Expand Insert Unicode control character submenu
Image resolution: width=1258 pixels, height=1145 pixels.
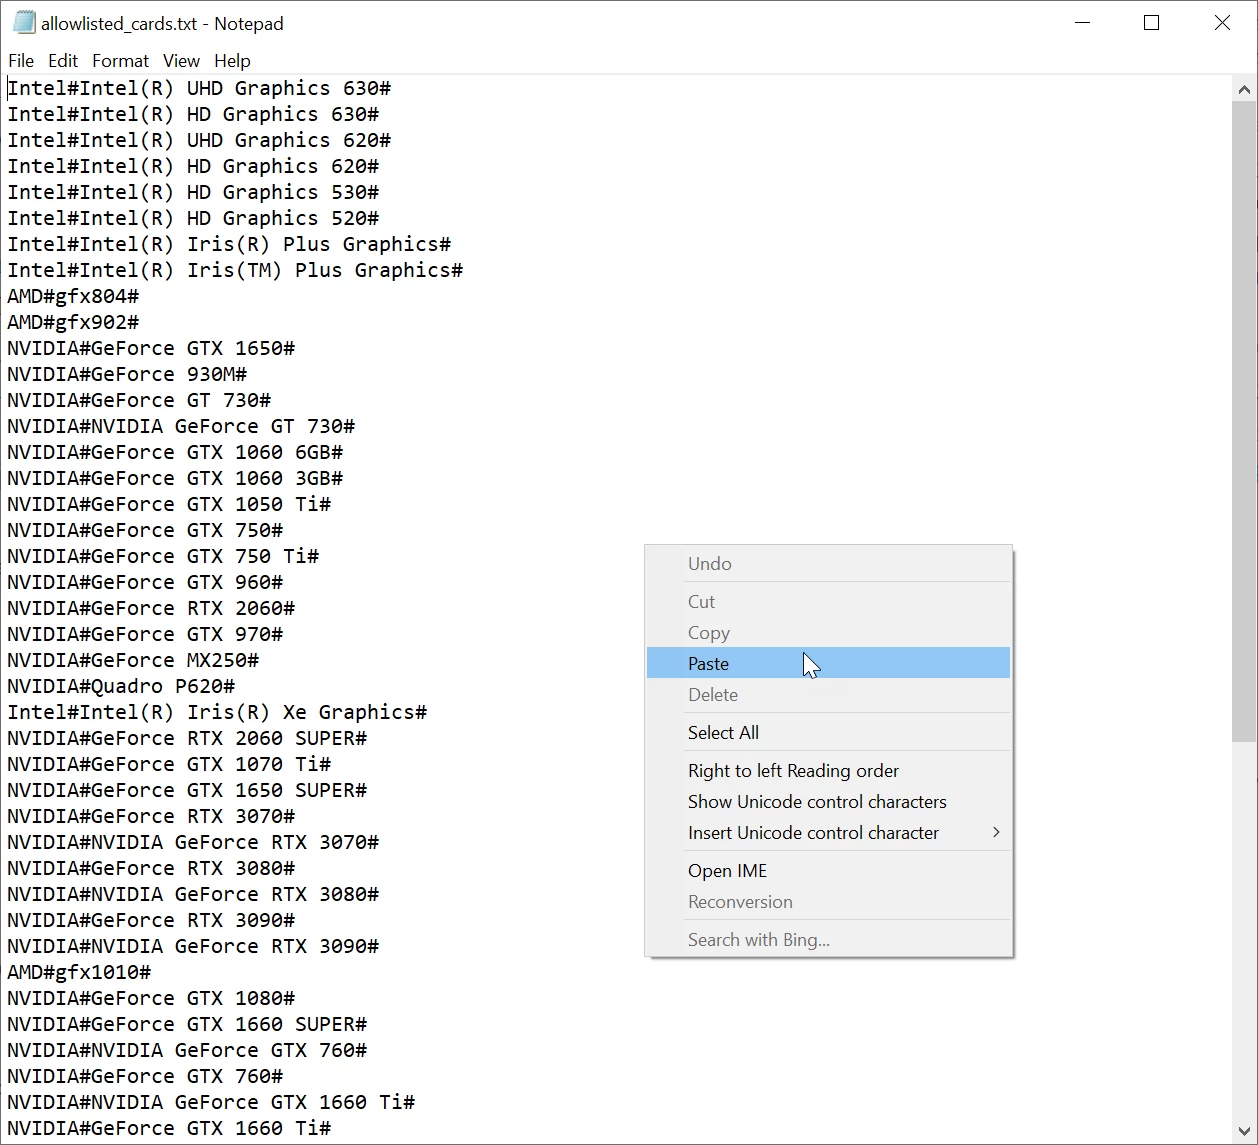click(x=828, y=832)
